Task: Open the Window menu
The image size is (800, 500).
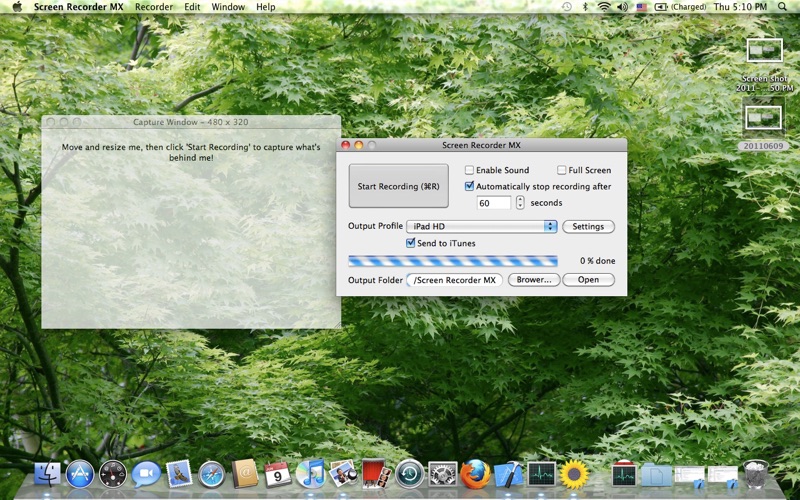Action: [228, 7]
